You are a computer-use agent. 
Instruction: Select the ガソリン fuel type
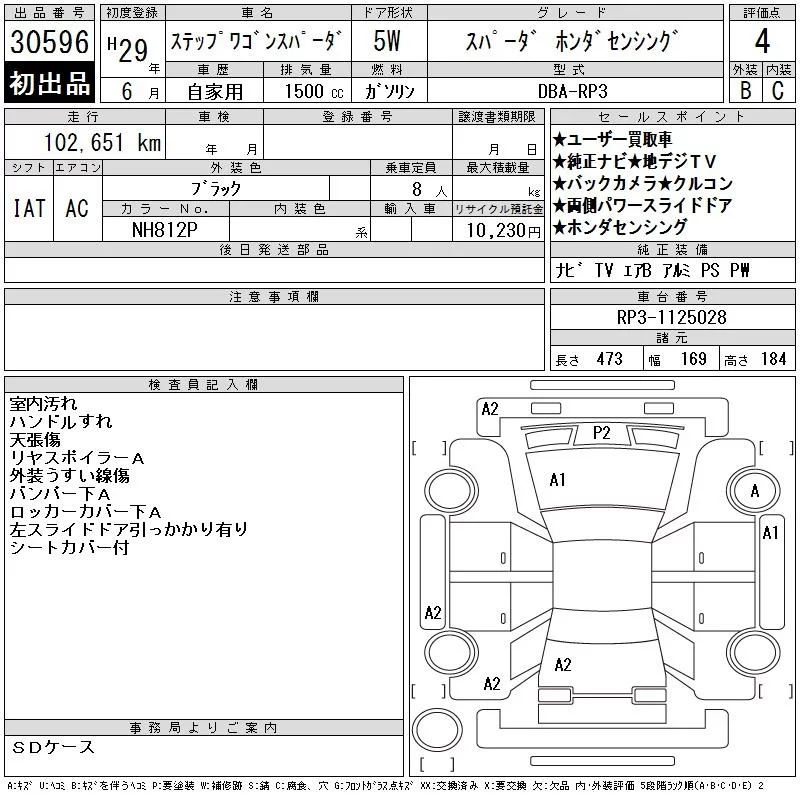(389, 91)
